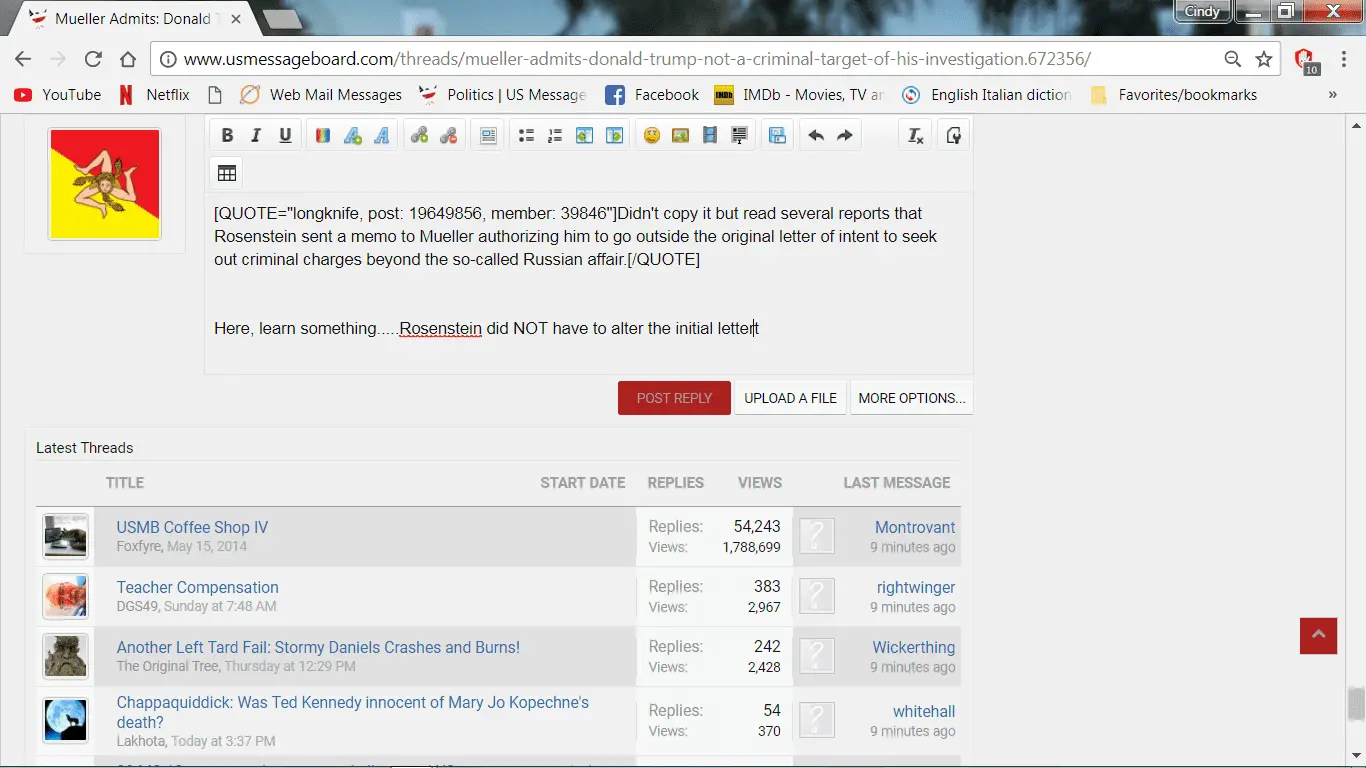Viewport: 1366px width, 768px height.
Task: Insert a table into the post
Action: coord(227,173)
